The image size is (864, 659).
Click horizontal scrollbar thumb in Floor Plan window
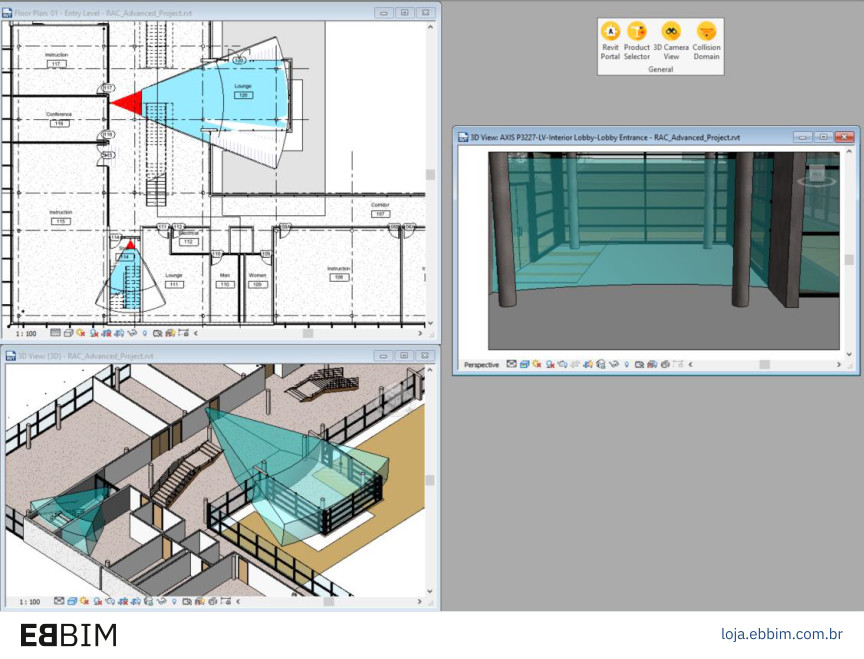coord(308,333)
